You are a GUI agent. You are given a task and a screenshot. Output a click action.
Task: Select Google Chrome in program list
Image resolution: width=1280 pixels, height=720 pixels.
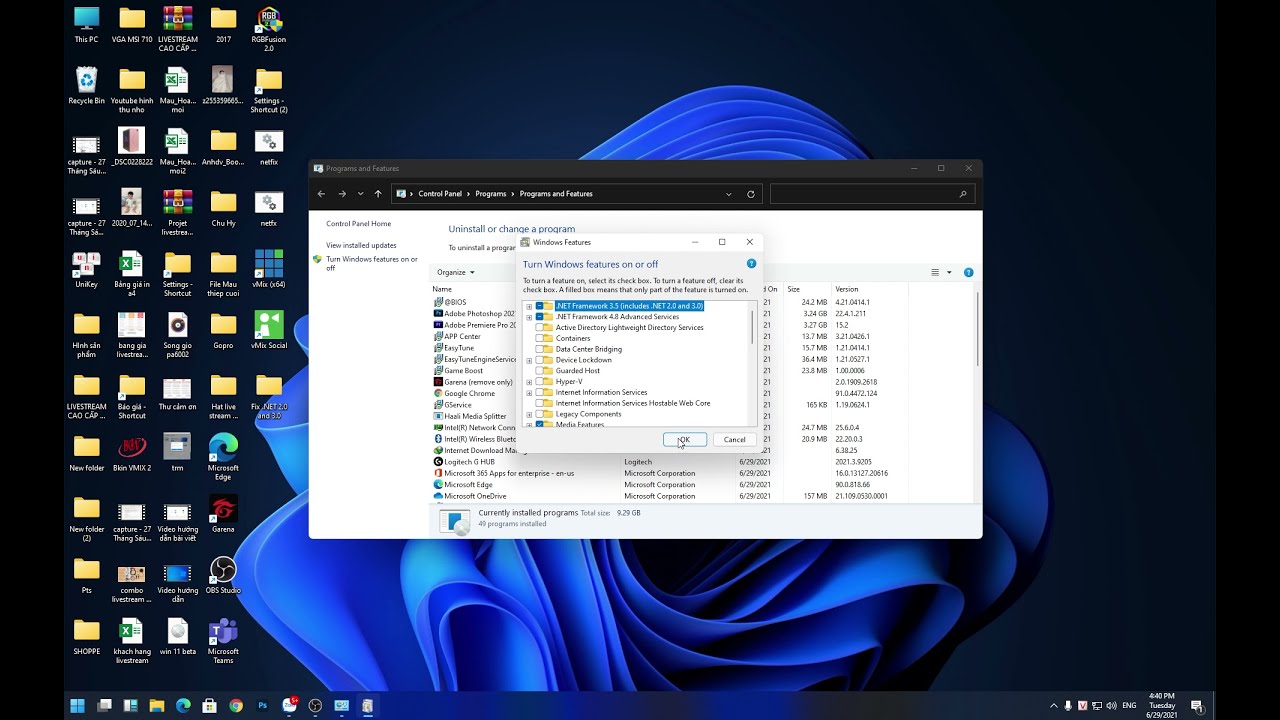469,393
